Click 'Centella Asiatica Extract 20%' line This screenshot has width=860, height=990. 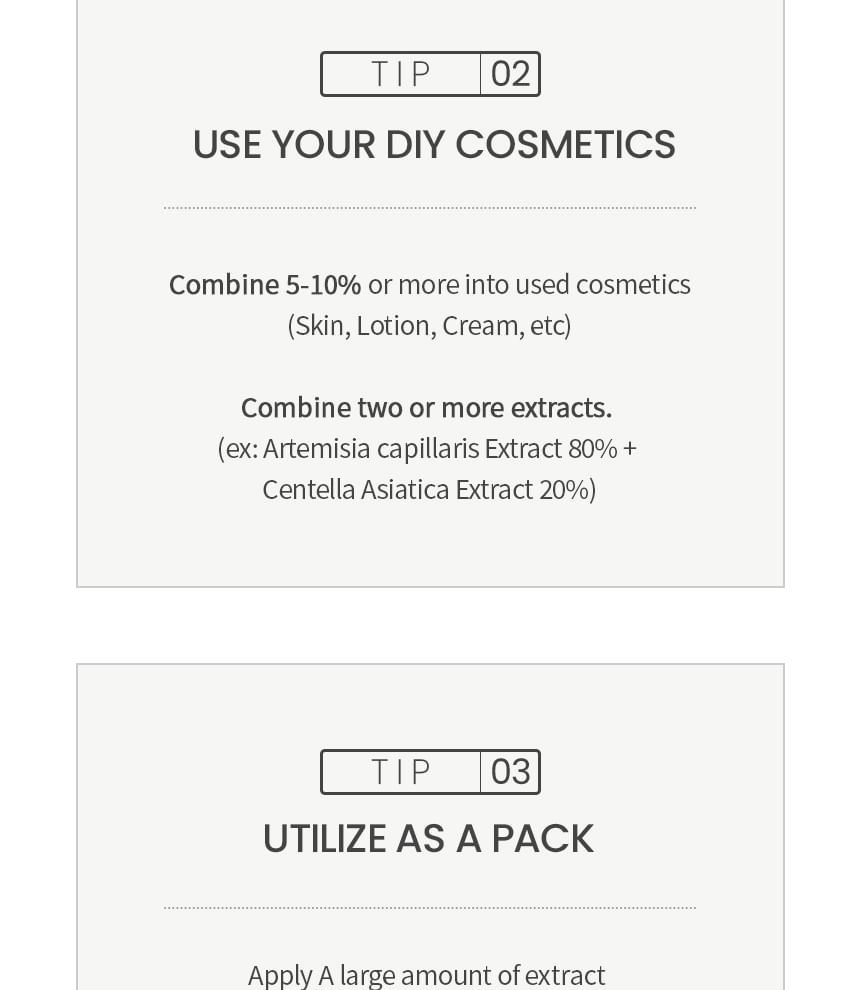(x=429, y=490)
